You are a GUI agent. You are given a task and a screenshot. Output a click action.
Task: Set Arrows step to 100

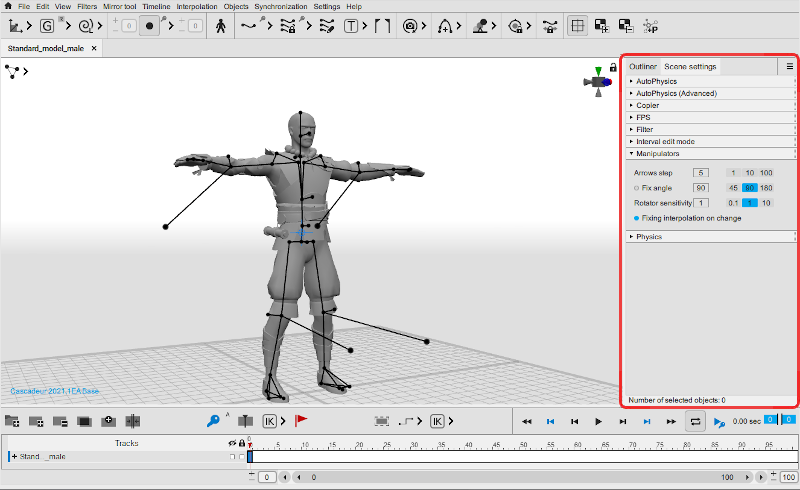[766, 173]
